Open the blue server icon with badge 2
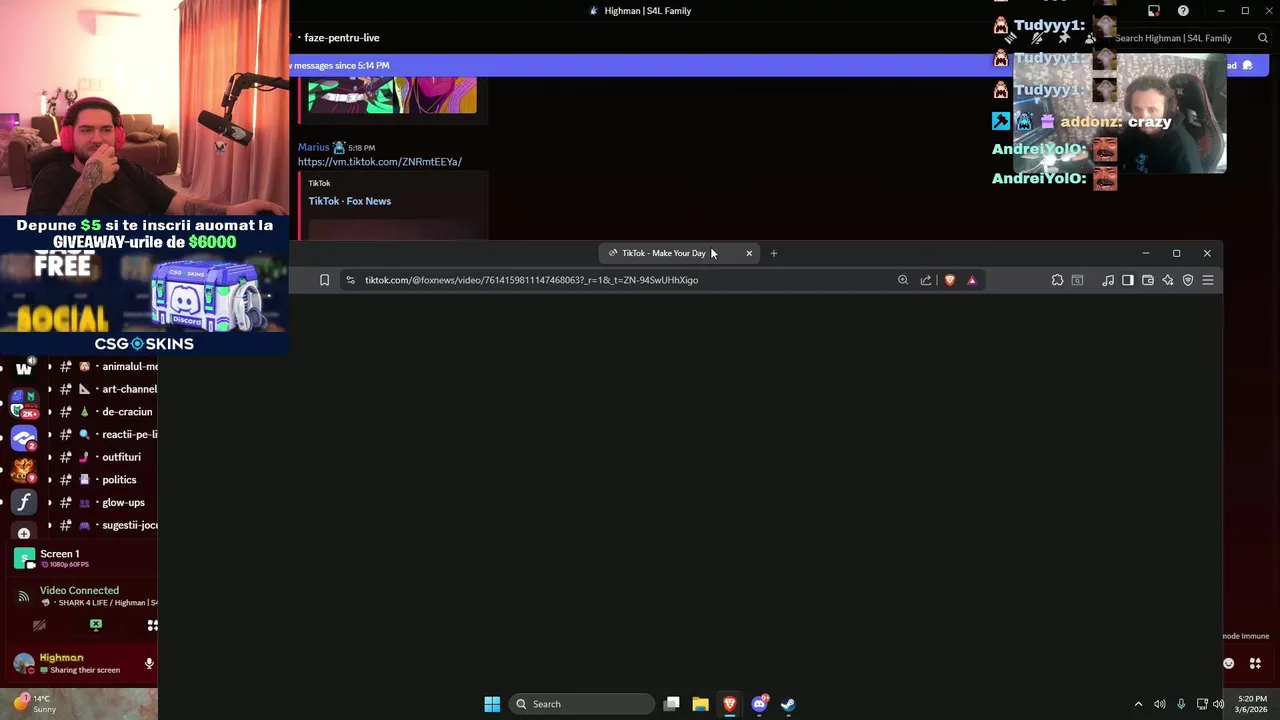The width and height of the screenshot is (1280, 720). click(24, 438)
